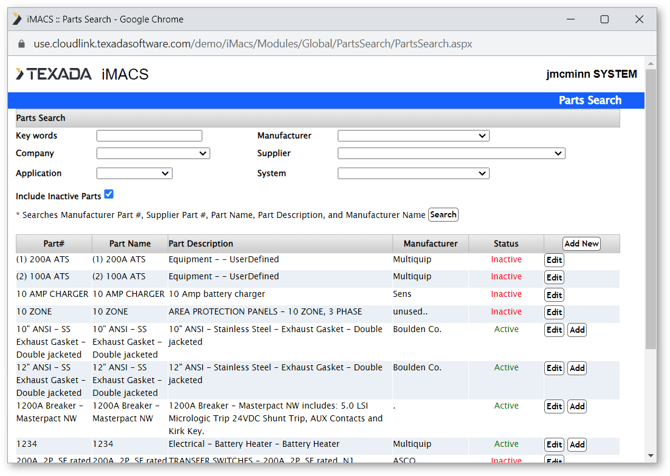Click the Part Name column header
The image size is (670, 476).
click(130, 244)
